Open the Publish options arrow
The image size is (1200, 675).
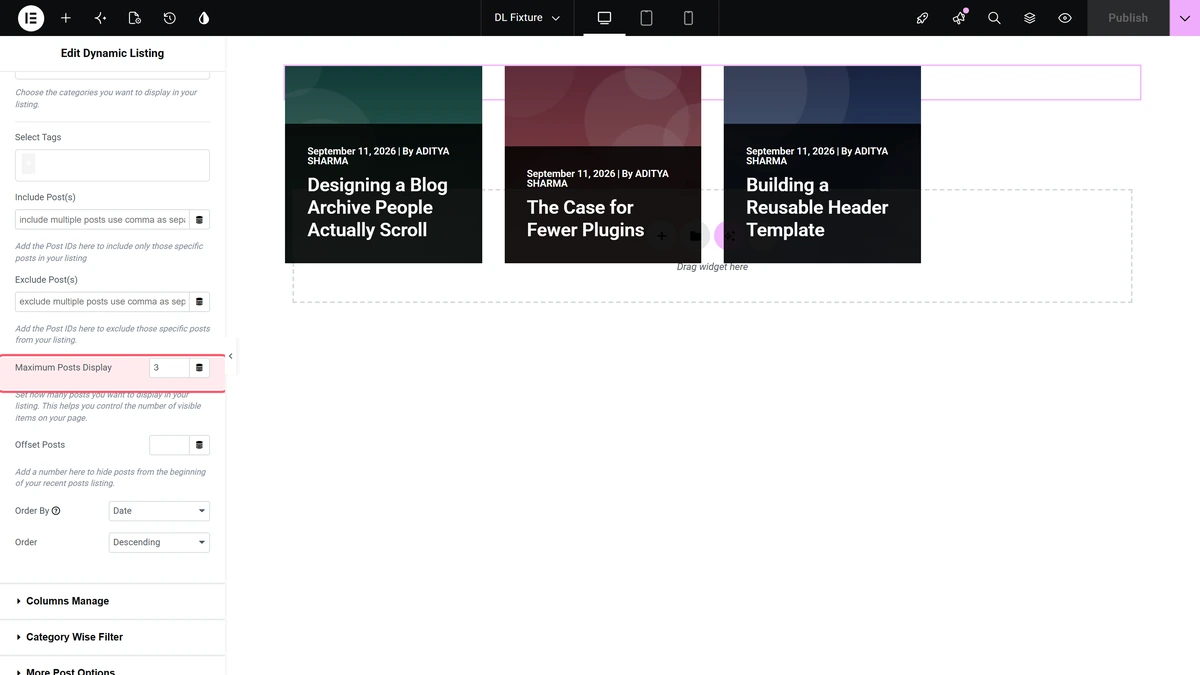tap(1184, 18)
